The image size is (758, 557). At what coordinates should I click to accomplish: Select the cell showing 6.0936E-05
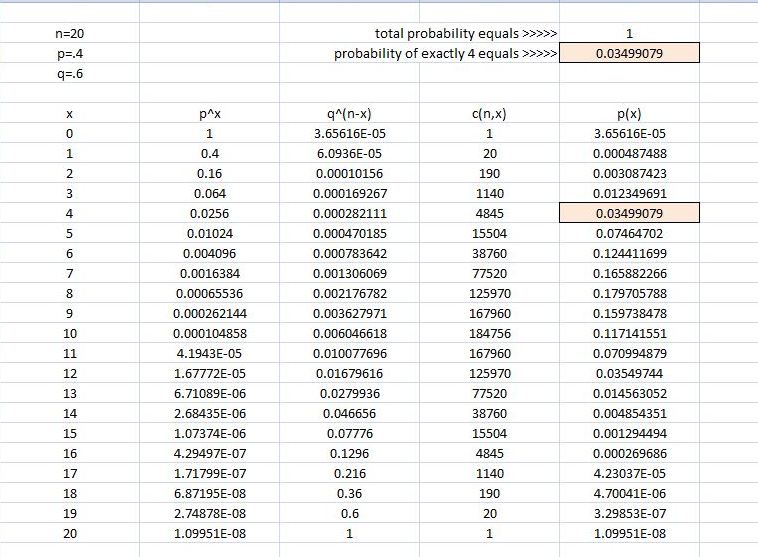[x=350, y=153]
